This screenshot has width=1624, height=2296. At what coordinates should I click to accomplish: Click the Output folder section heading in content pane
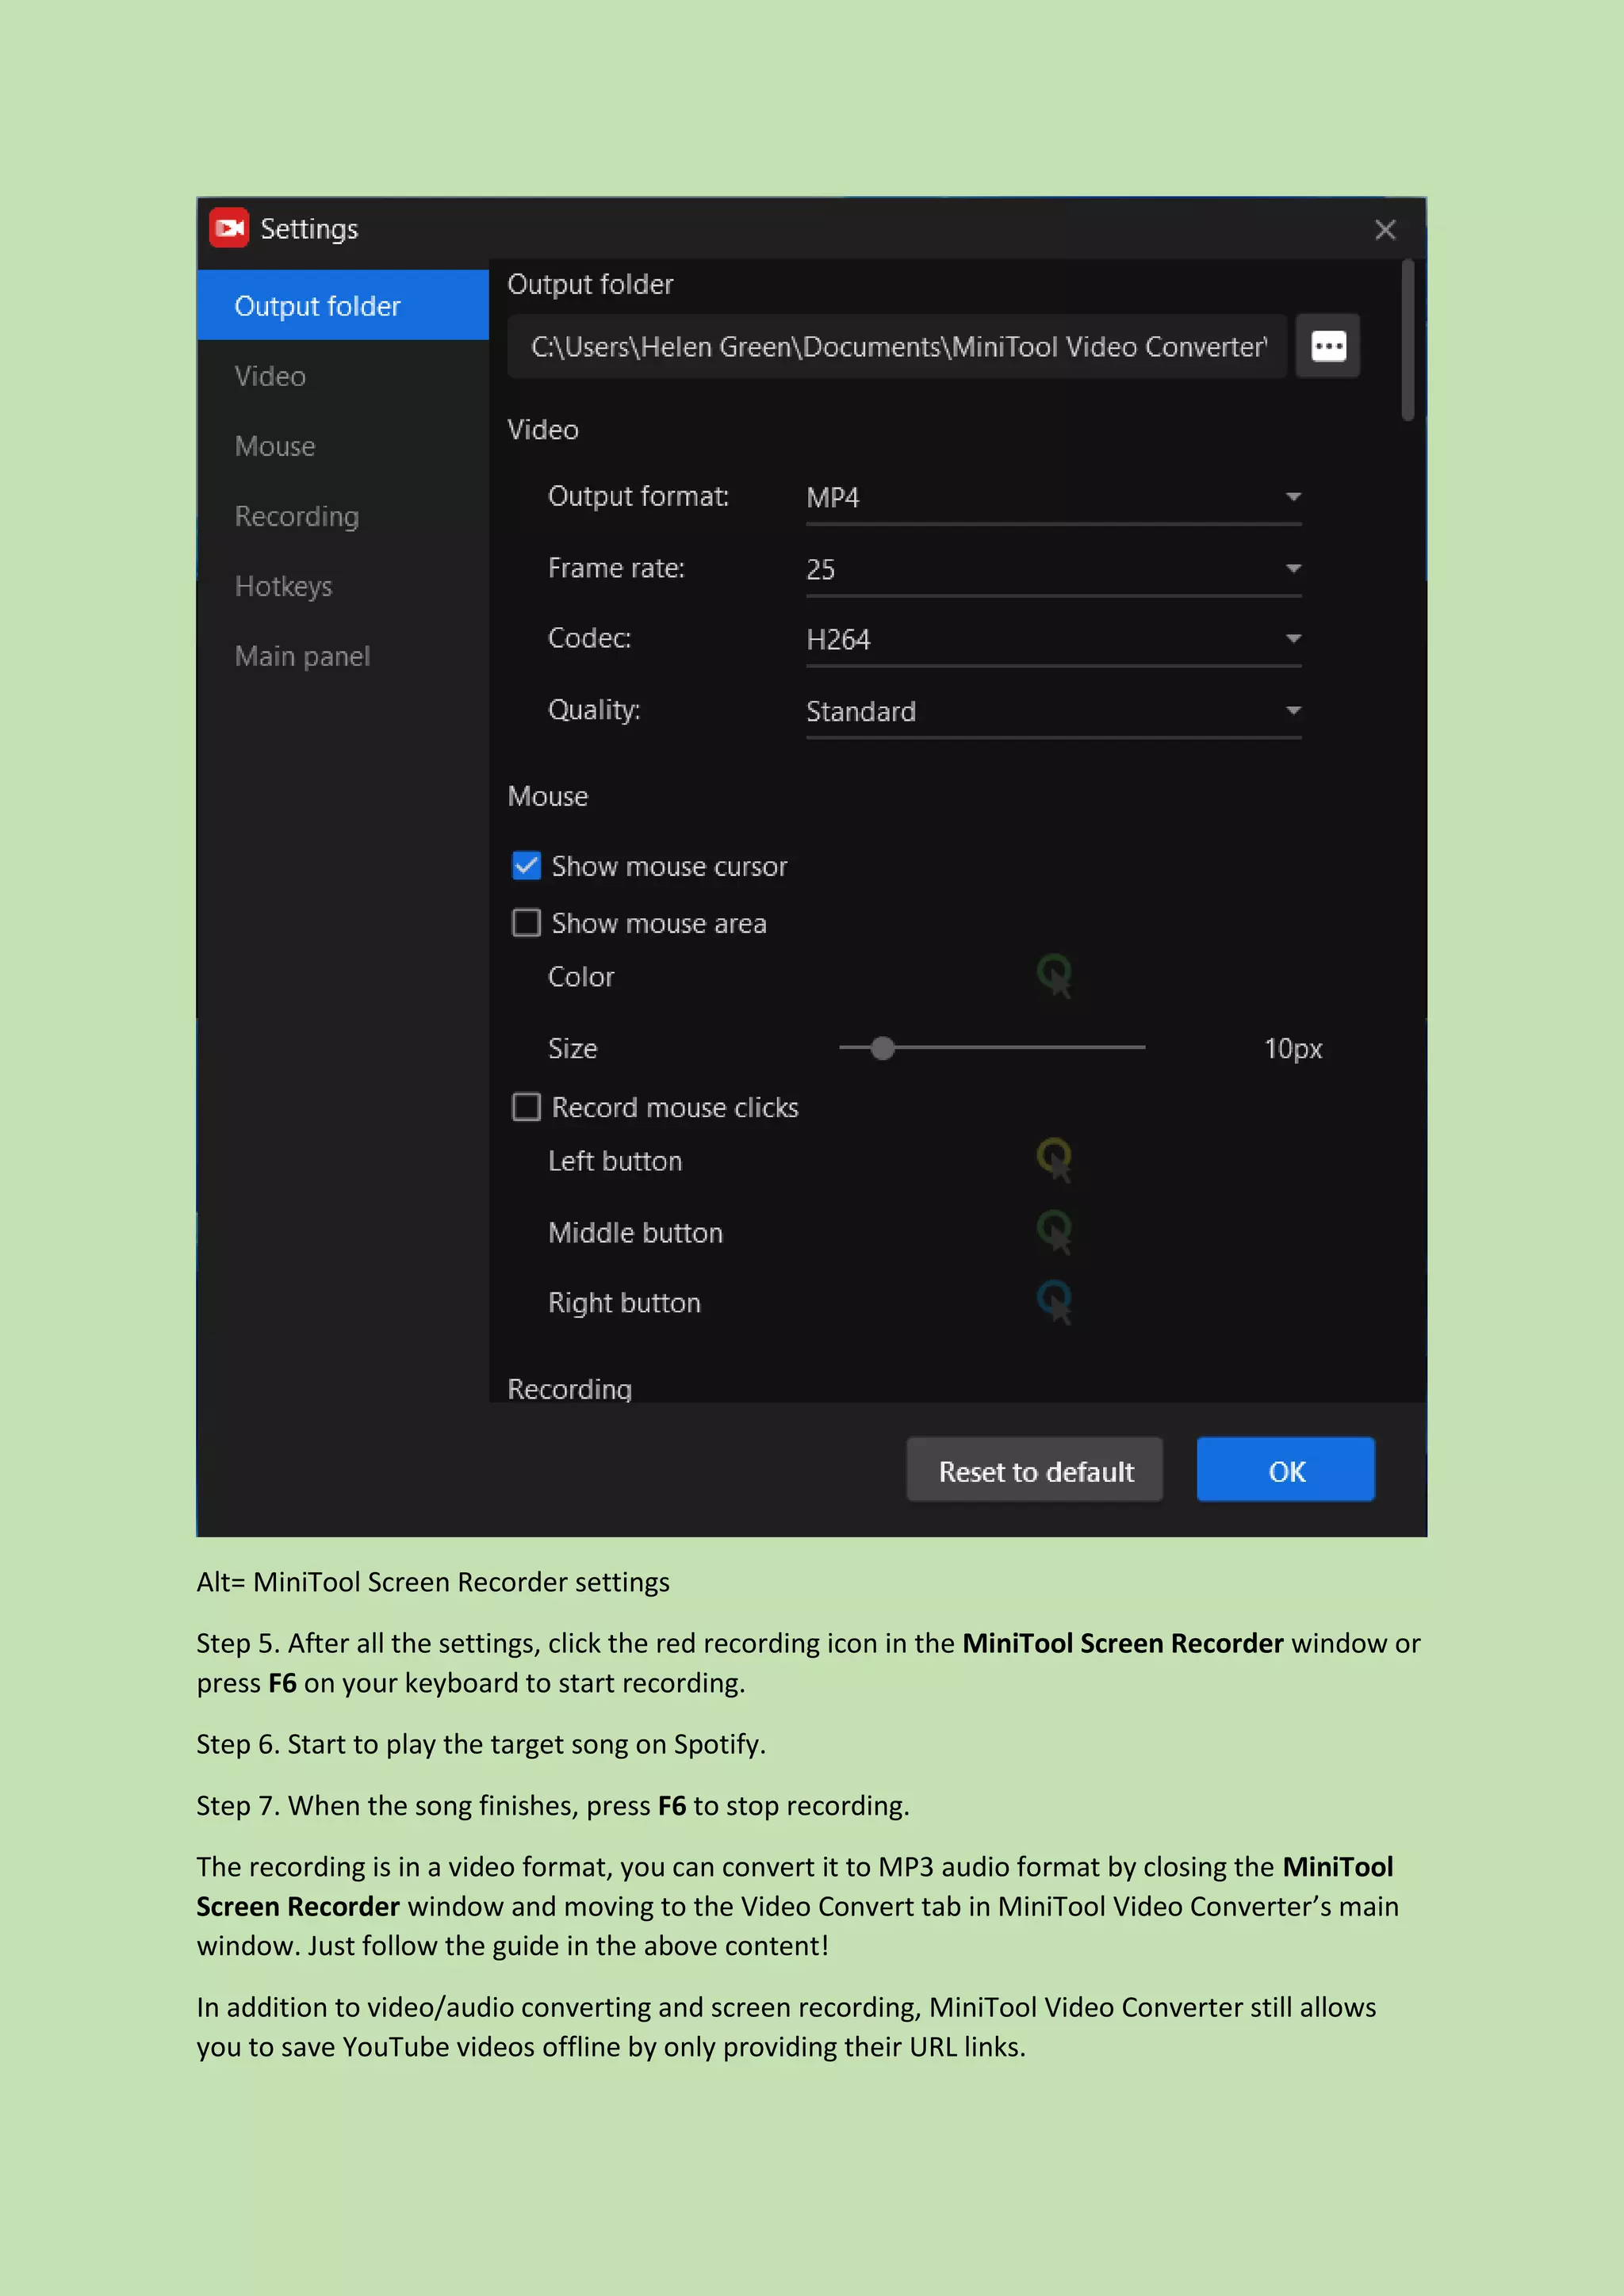click(x=590, y=284)
